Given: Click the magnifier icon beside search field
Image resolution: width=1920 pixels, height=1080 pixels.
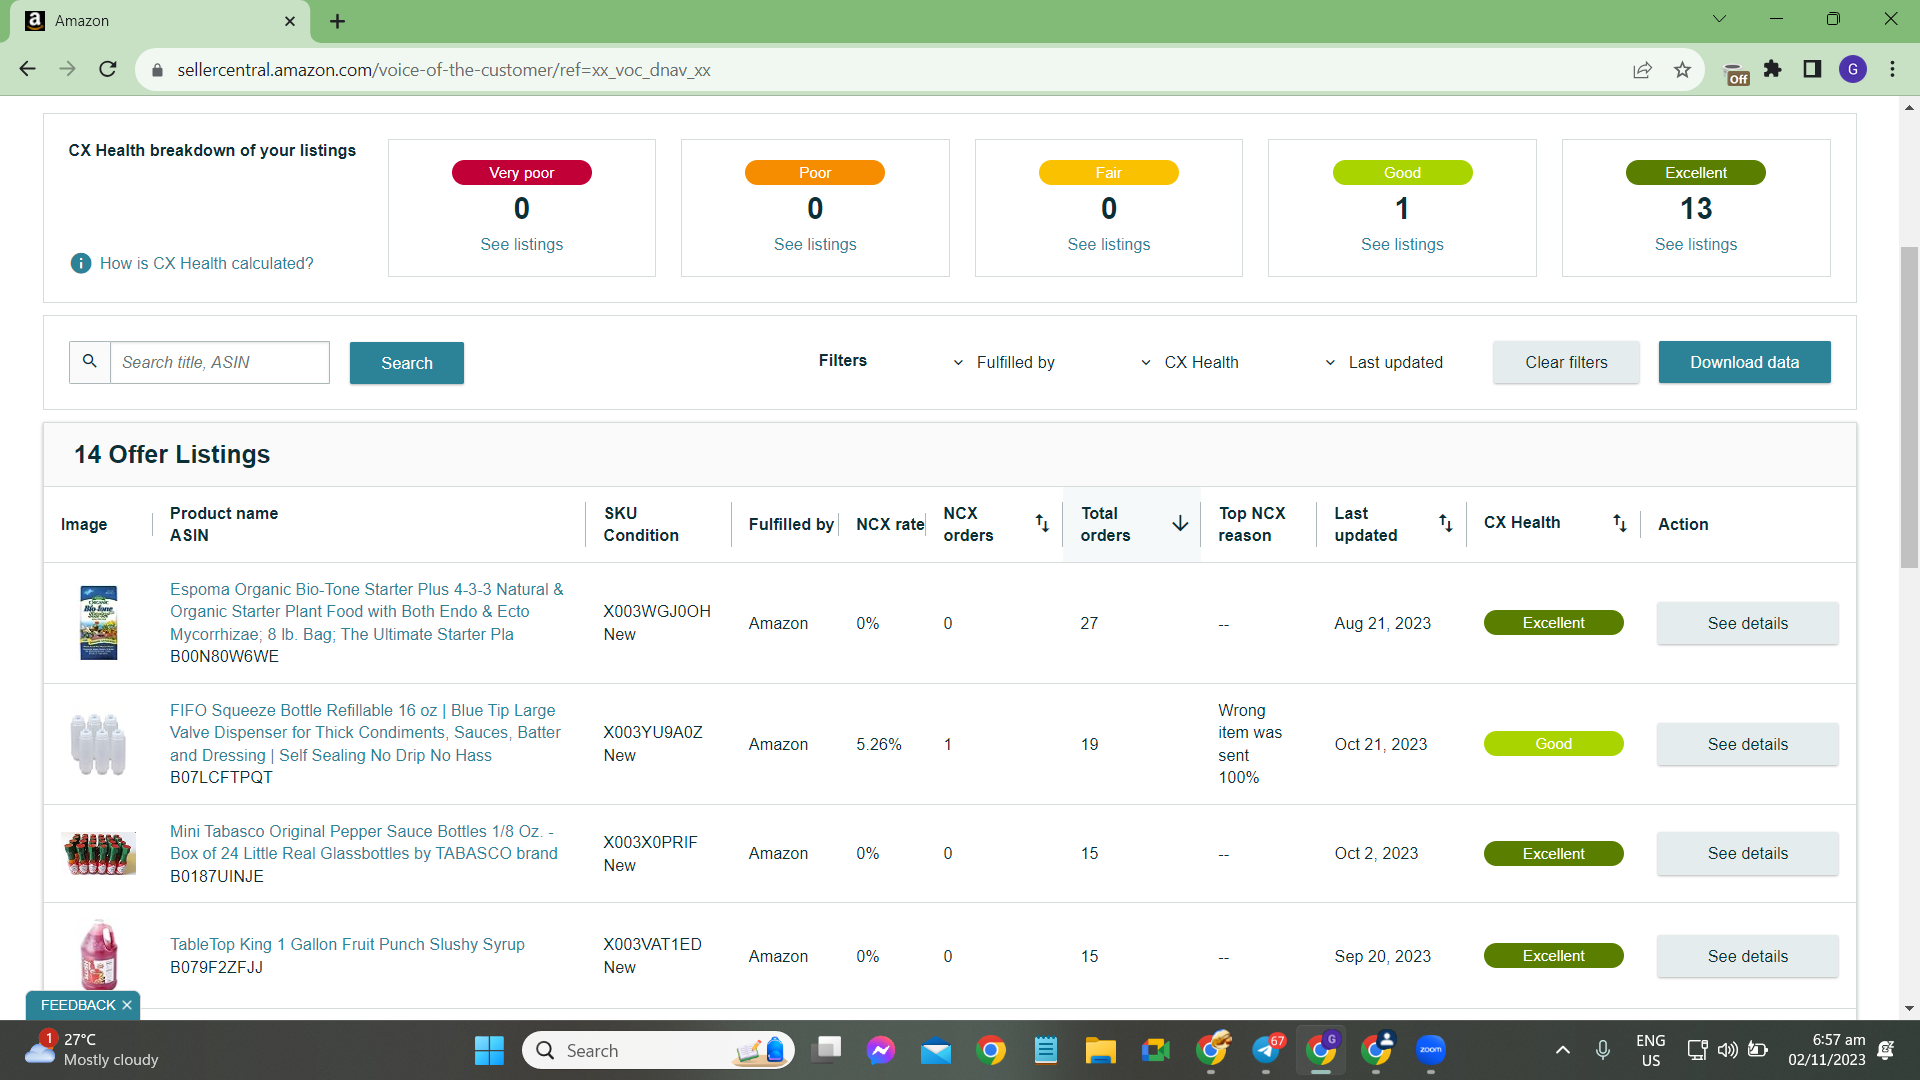Looking at the screenshot, I should (x=90, y=362).
